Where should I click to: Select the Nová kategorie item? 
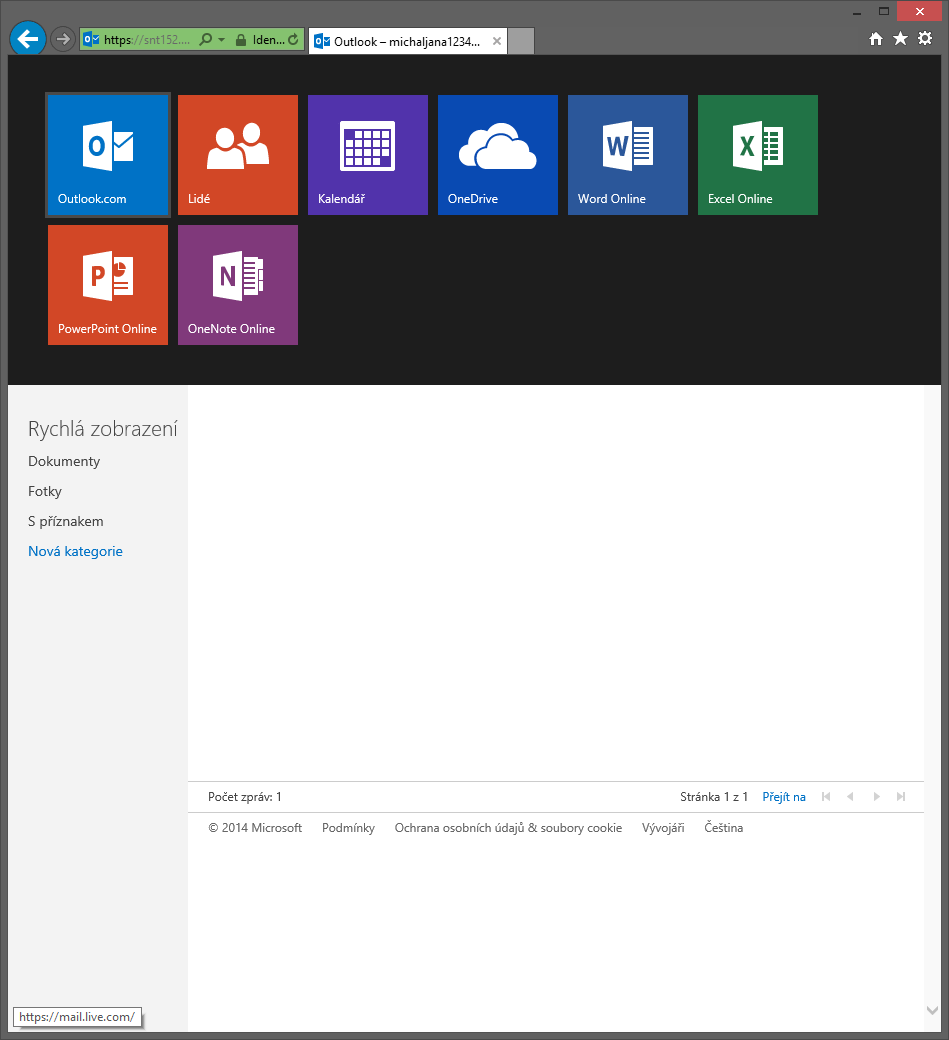coord(75,551)
